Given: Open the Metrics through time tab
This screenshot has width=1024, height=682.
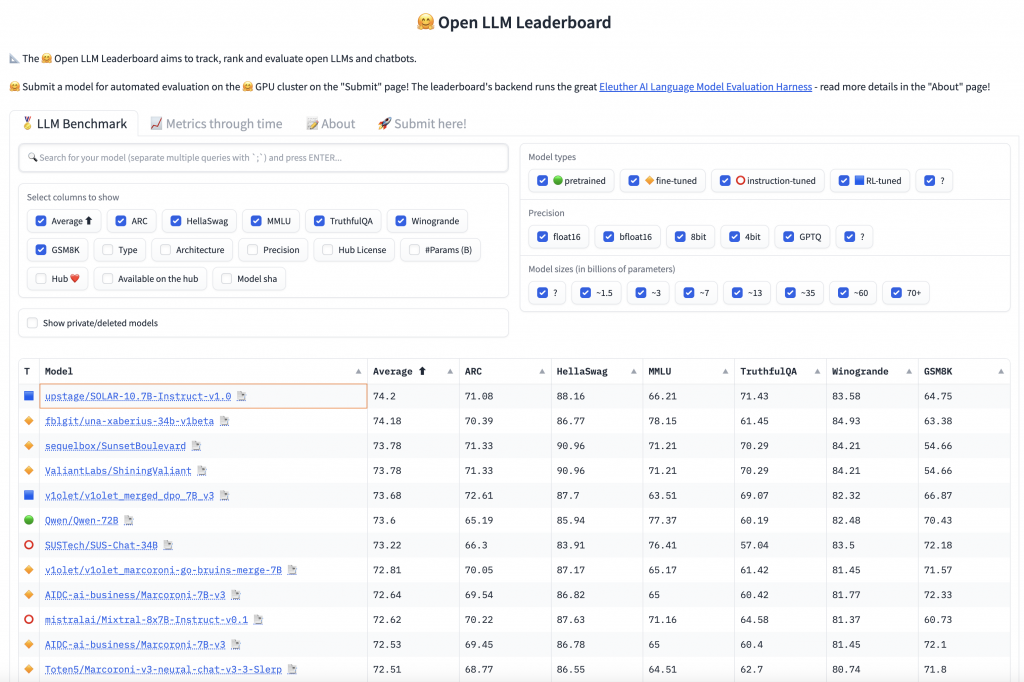Looking at the screenshot, I should [216, 123].
